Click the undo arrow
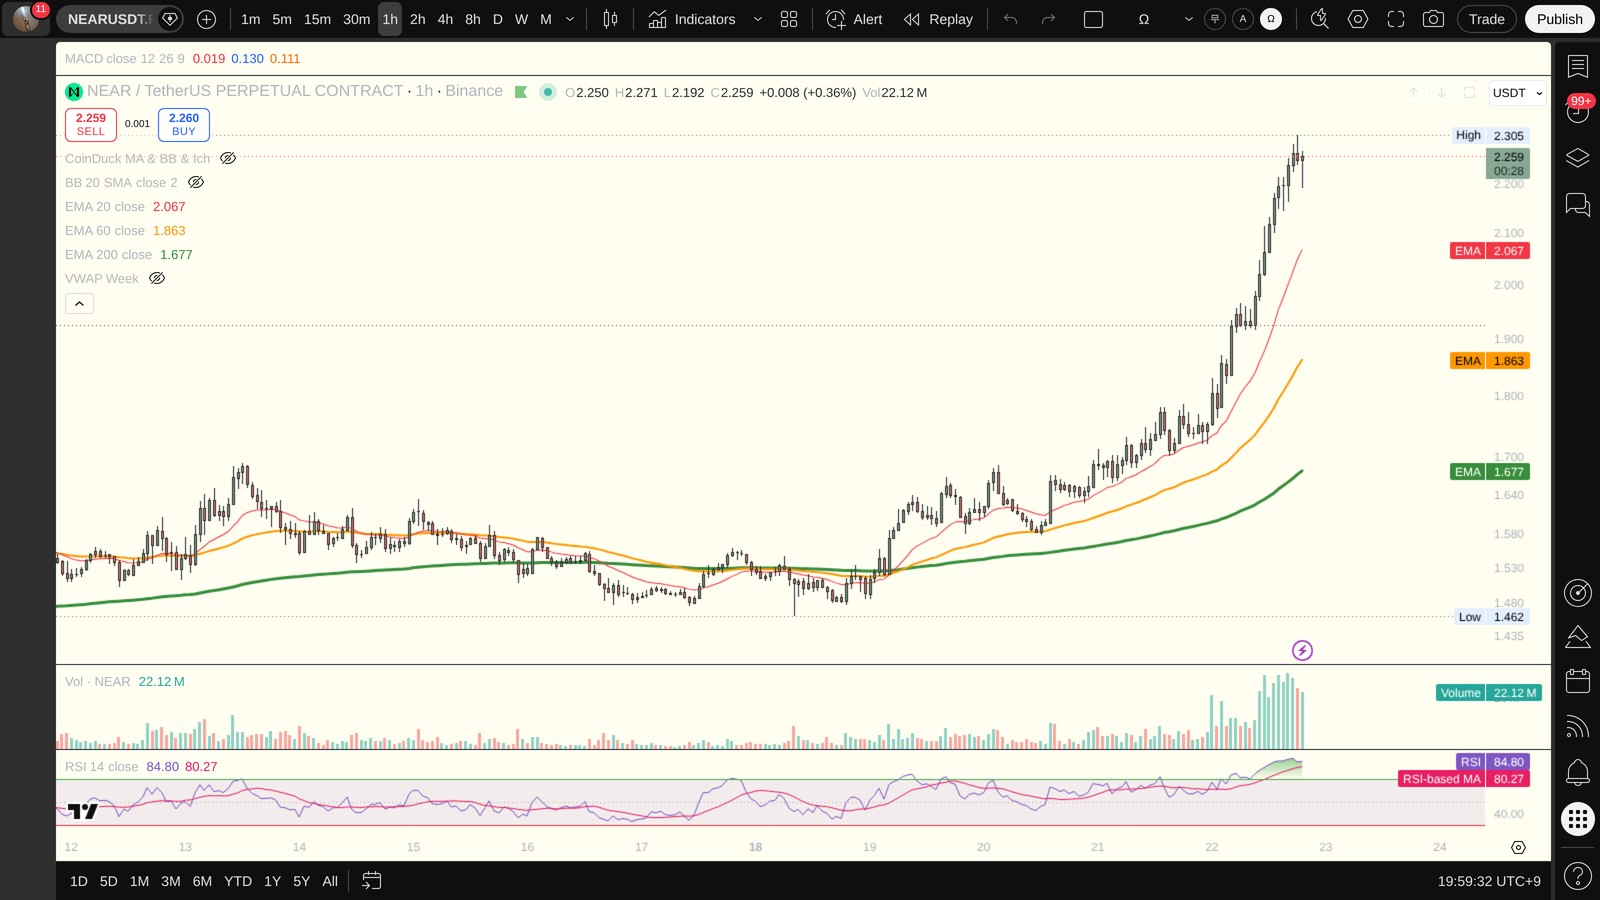Image resolution: width=1600 pixels, height=900 pixels. point(1011,19)
